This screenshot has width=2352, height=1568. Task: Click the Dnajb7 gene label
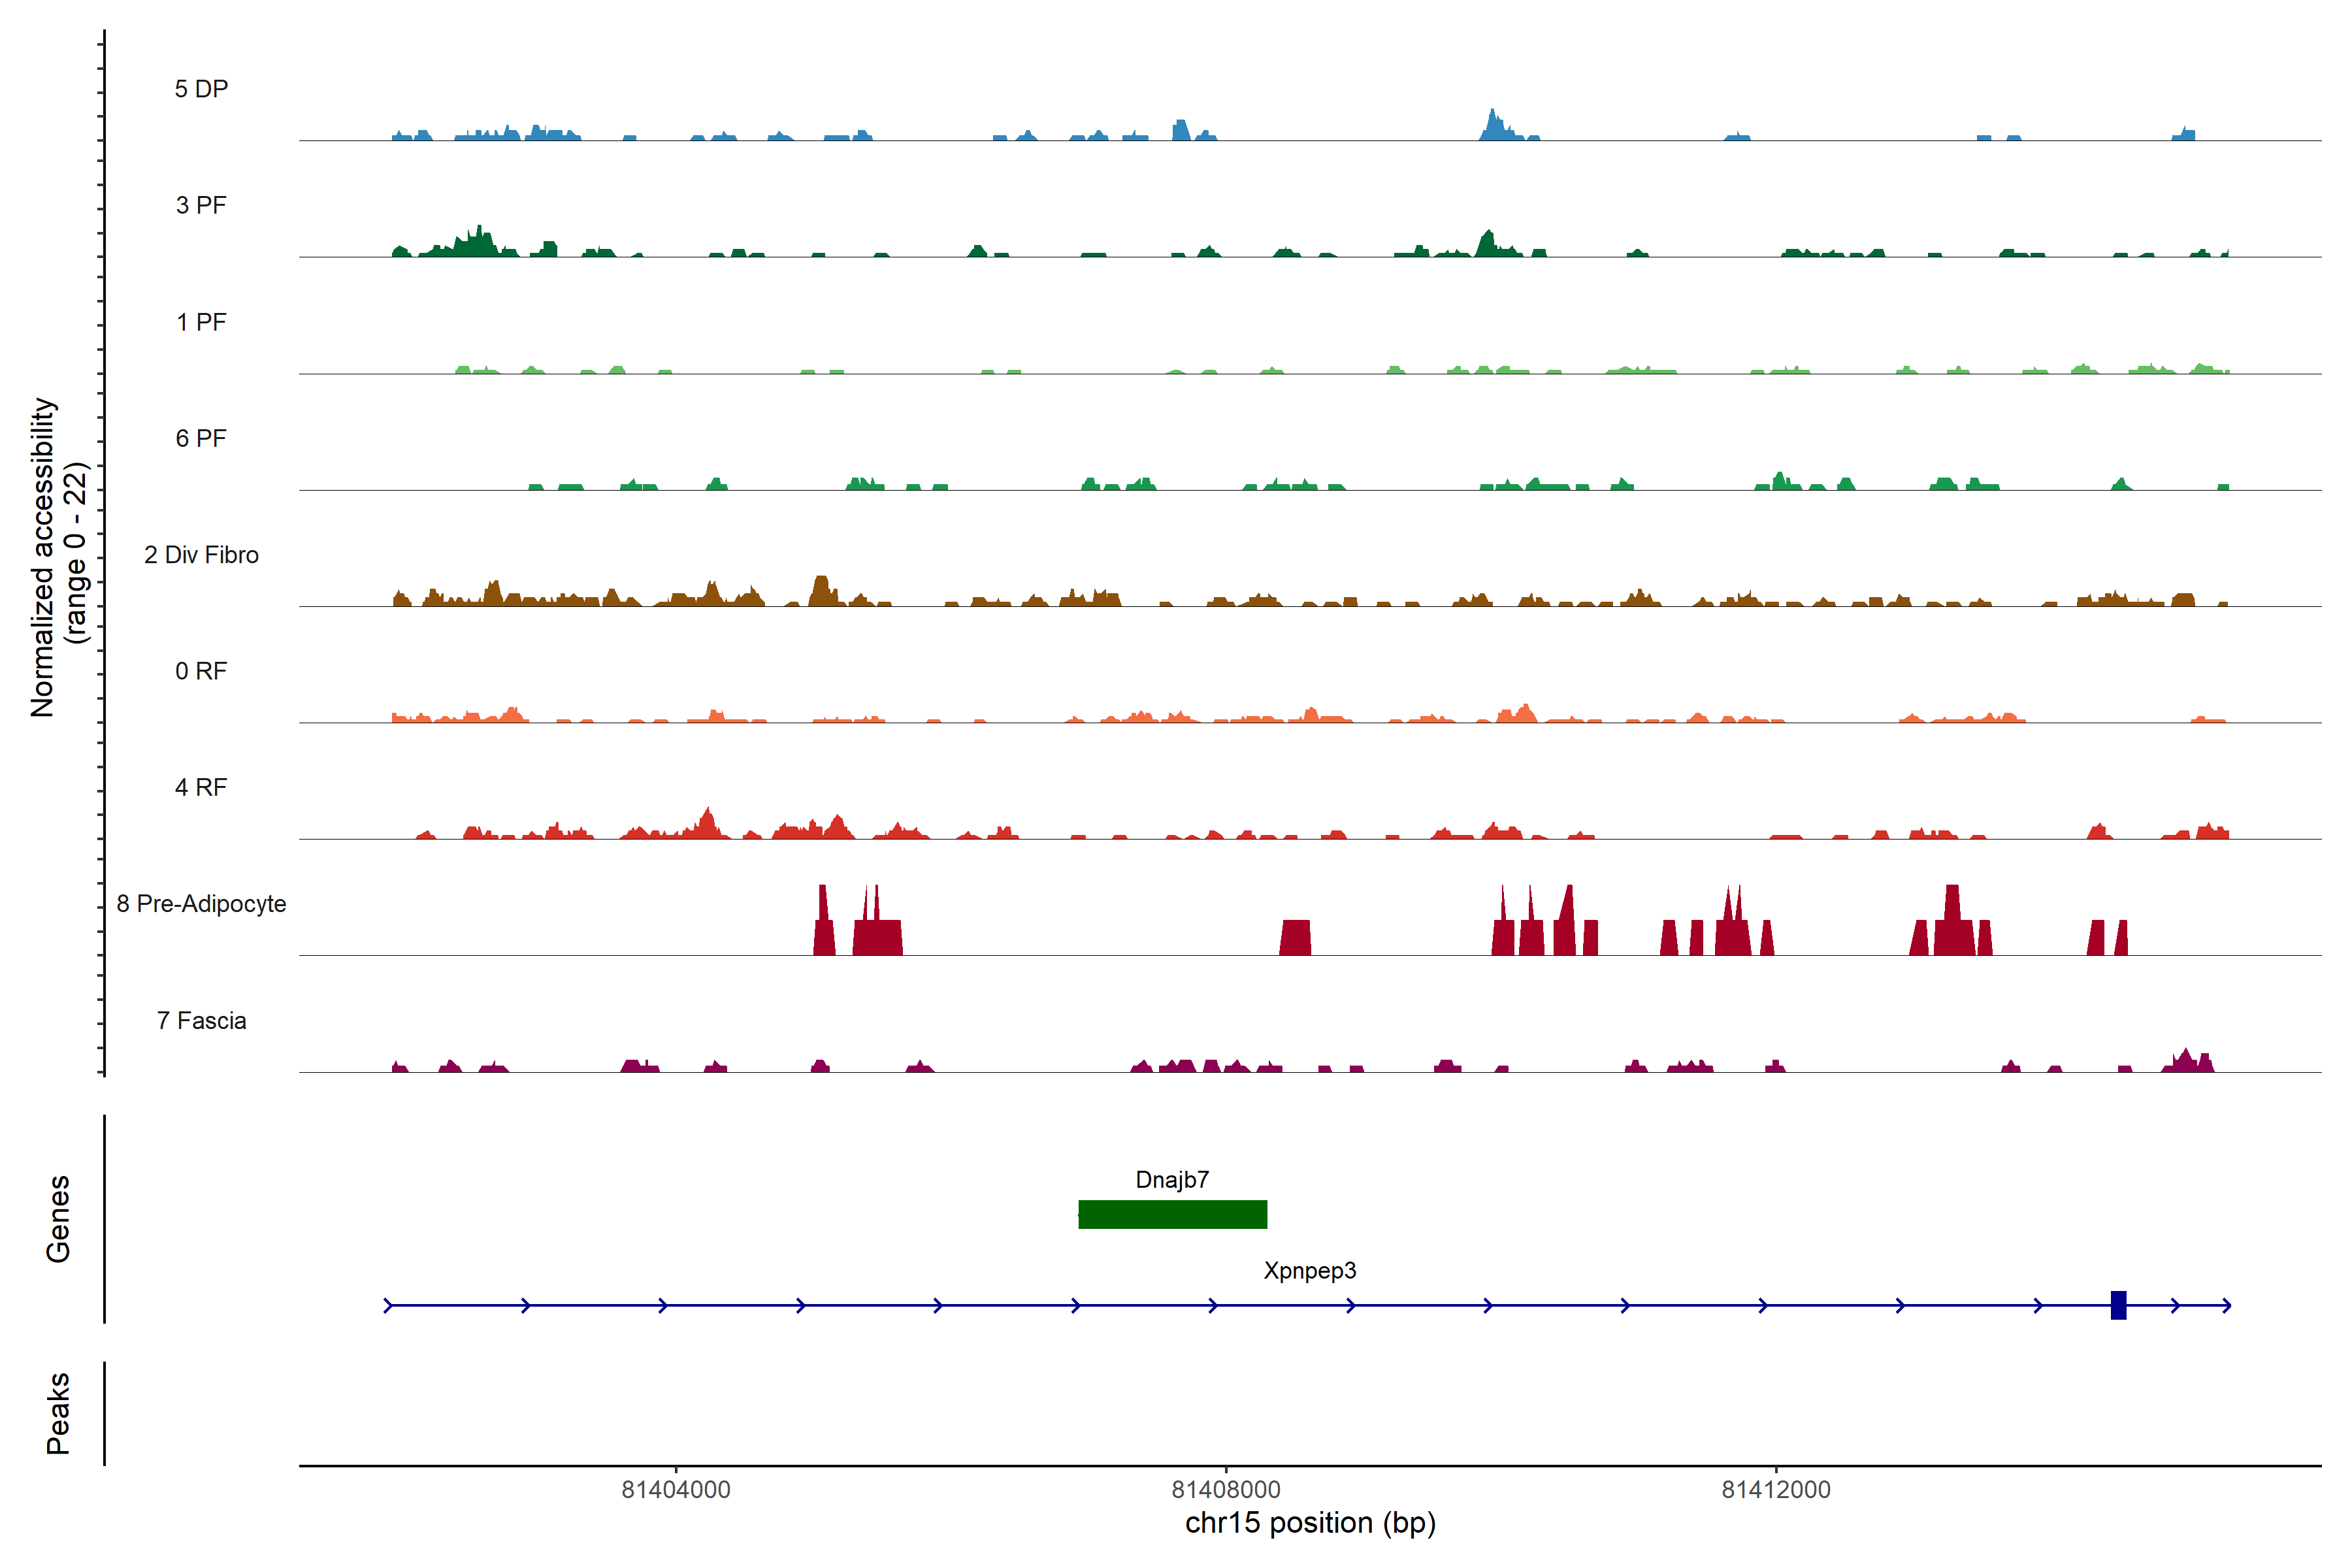pos(1172,1180)
